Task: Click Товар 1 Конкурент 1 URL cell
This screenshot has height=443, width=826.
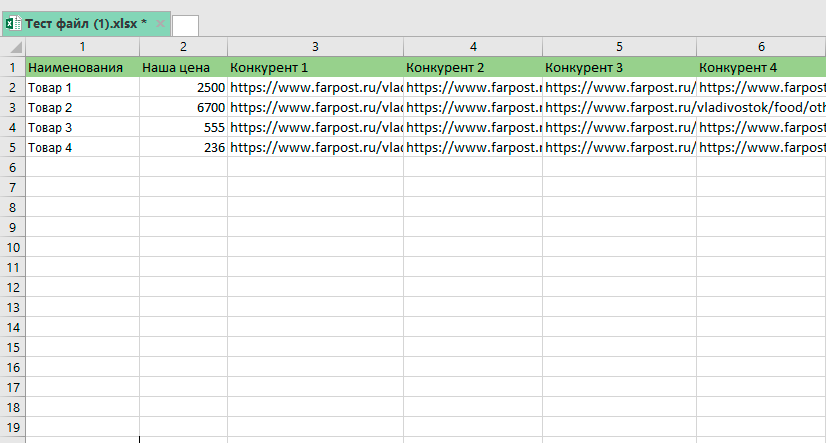Action: coord(315,87)
